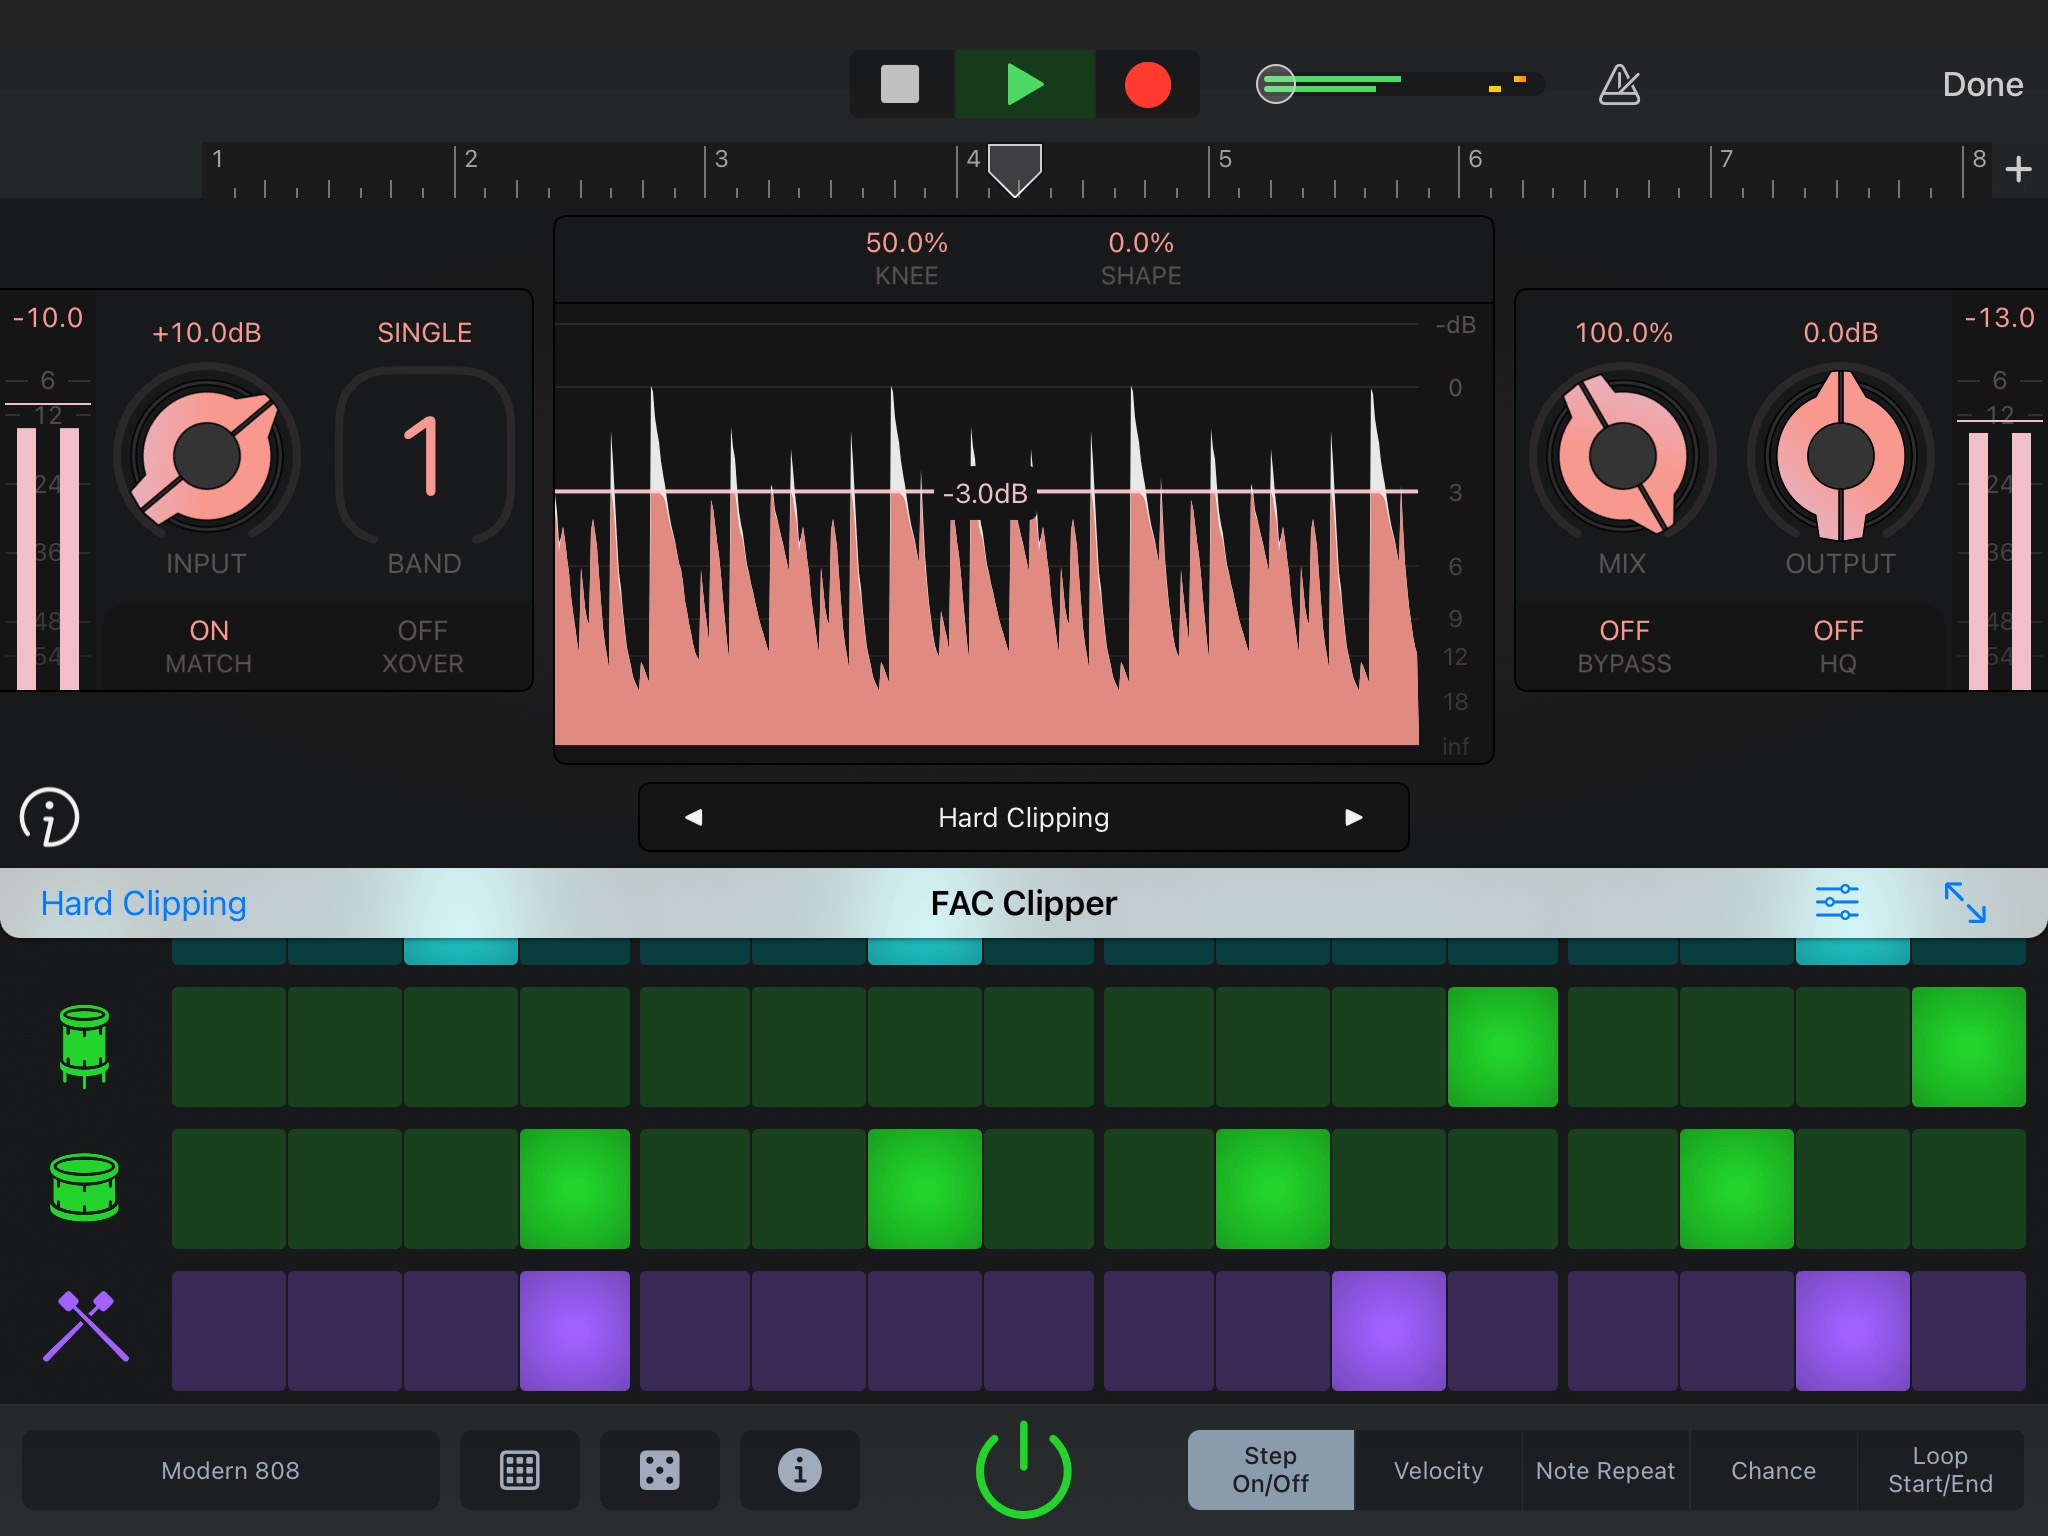Expand plugin view with diagonal arrows icon
This screenshot has width=2048, height=1536.
pyautogui.click(x=1965, y=902)
